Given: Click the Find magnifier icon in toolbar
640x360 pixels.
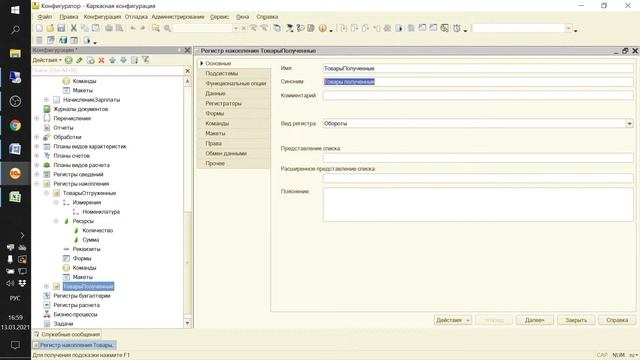Looking at the screenshot, I should point(167,28).
